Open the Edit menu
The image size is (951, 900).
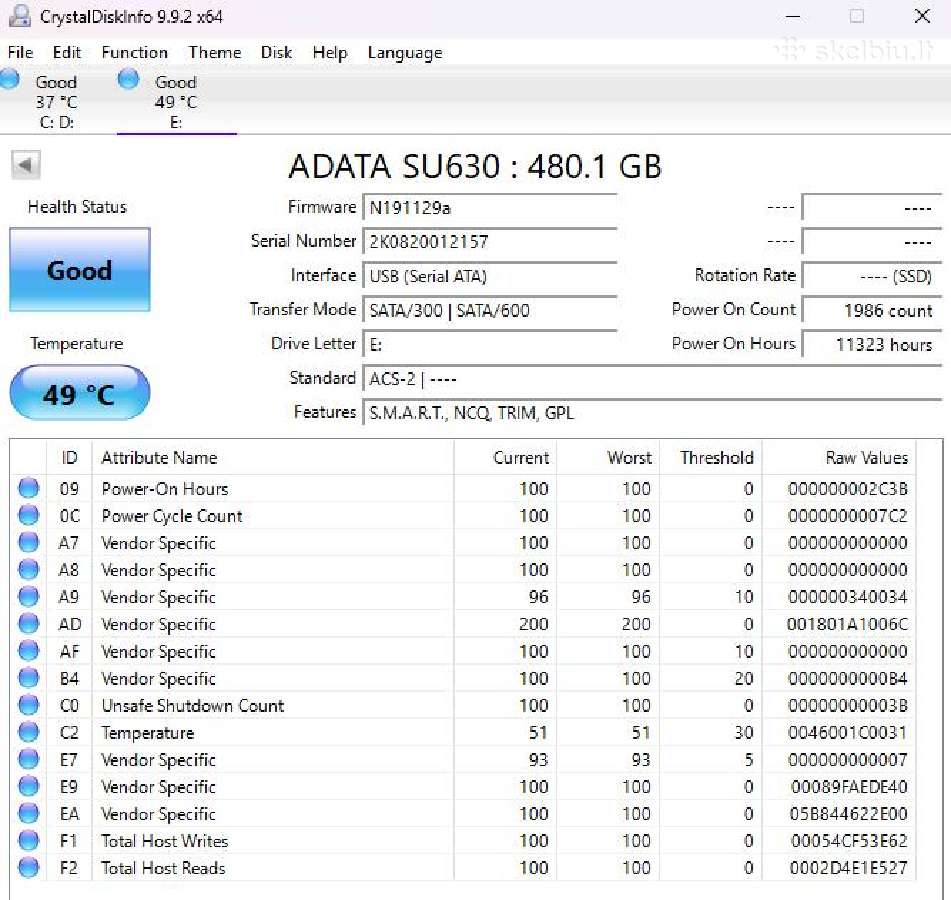[67, 52]
